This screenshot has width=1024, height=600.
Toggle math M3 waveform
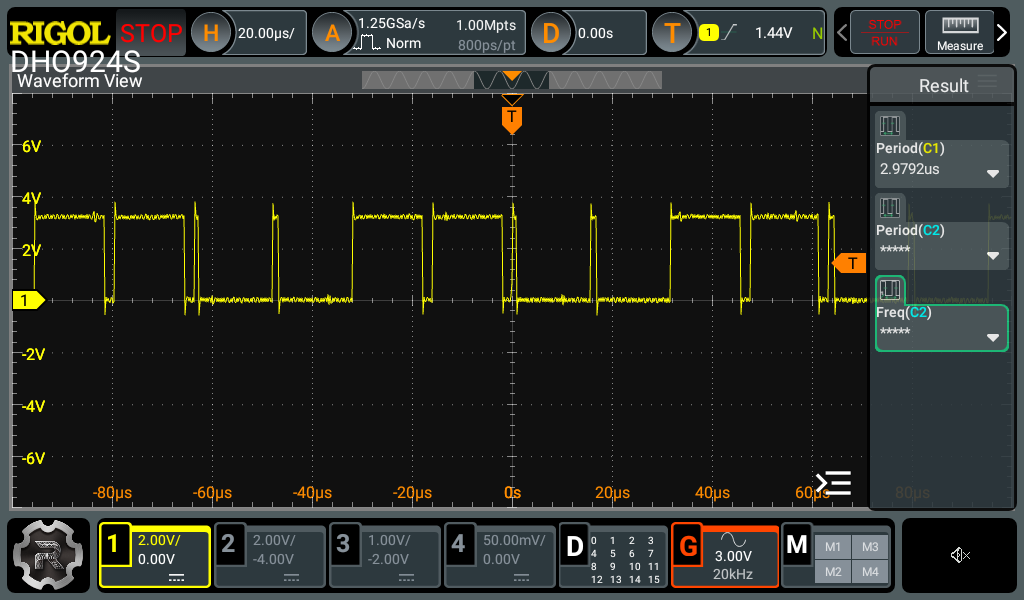click(x=870, y=547)
